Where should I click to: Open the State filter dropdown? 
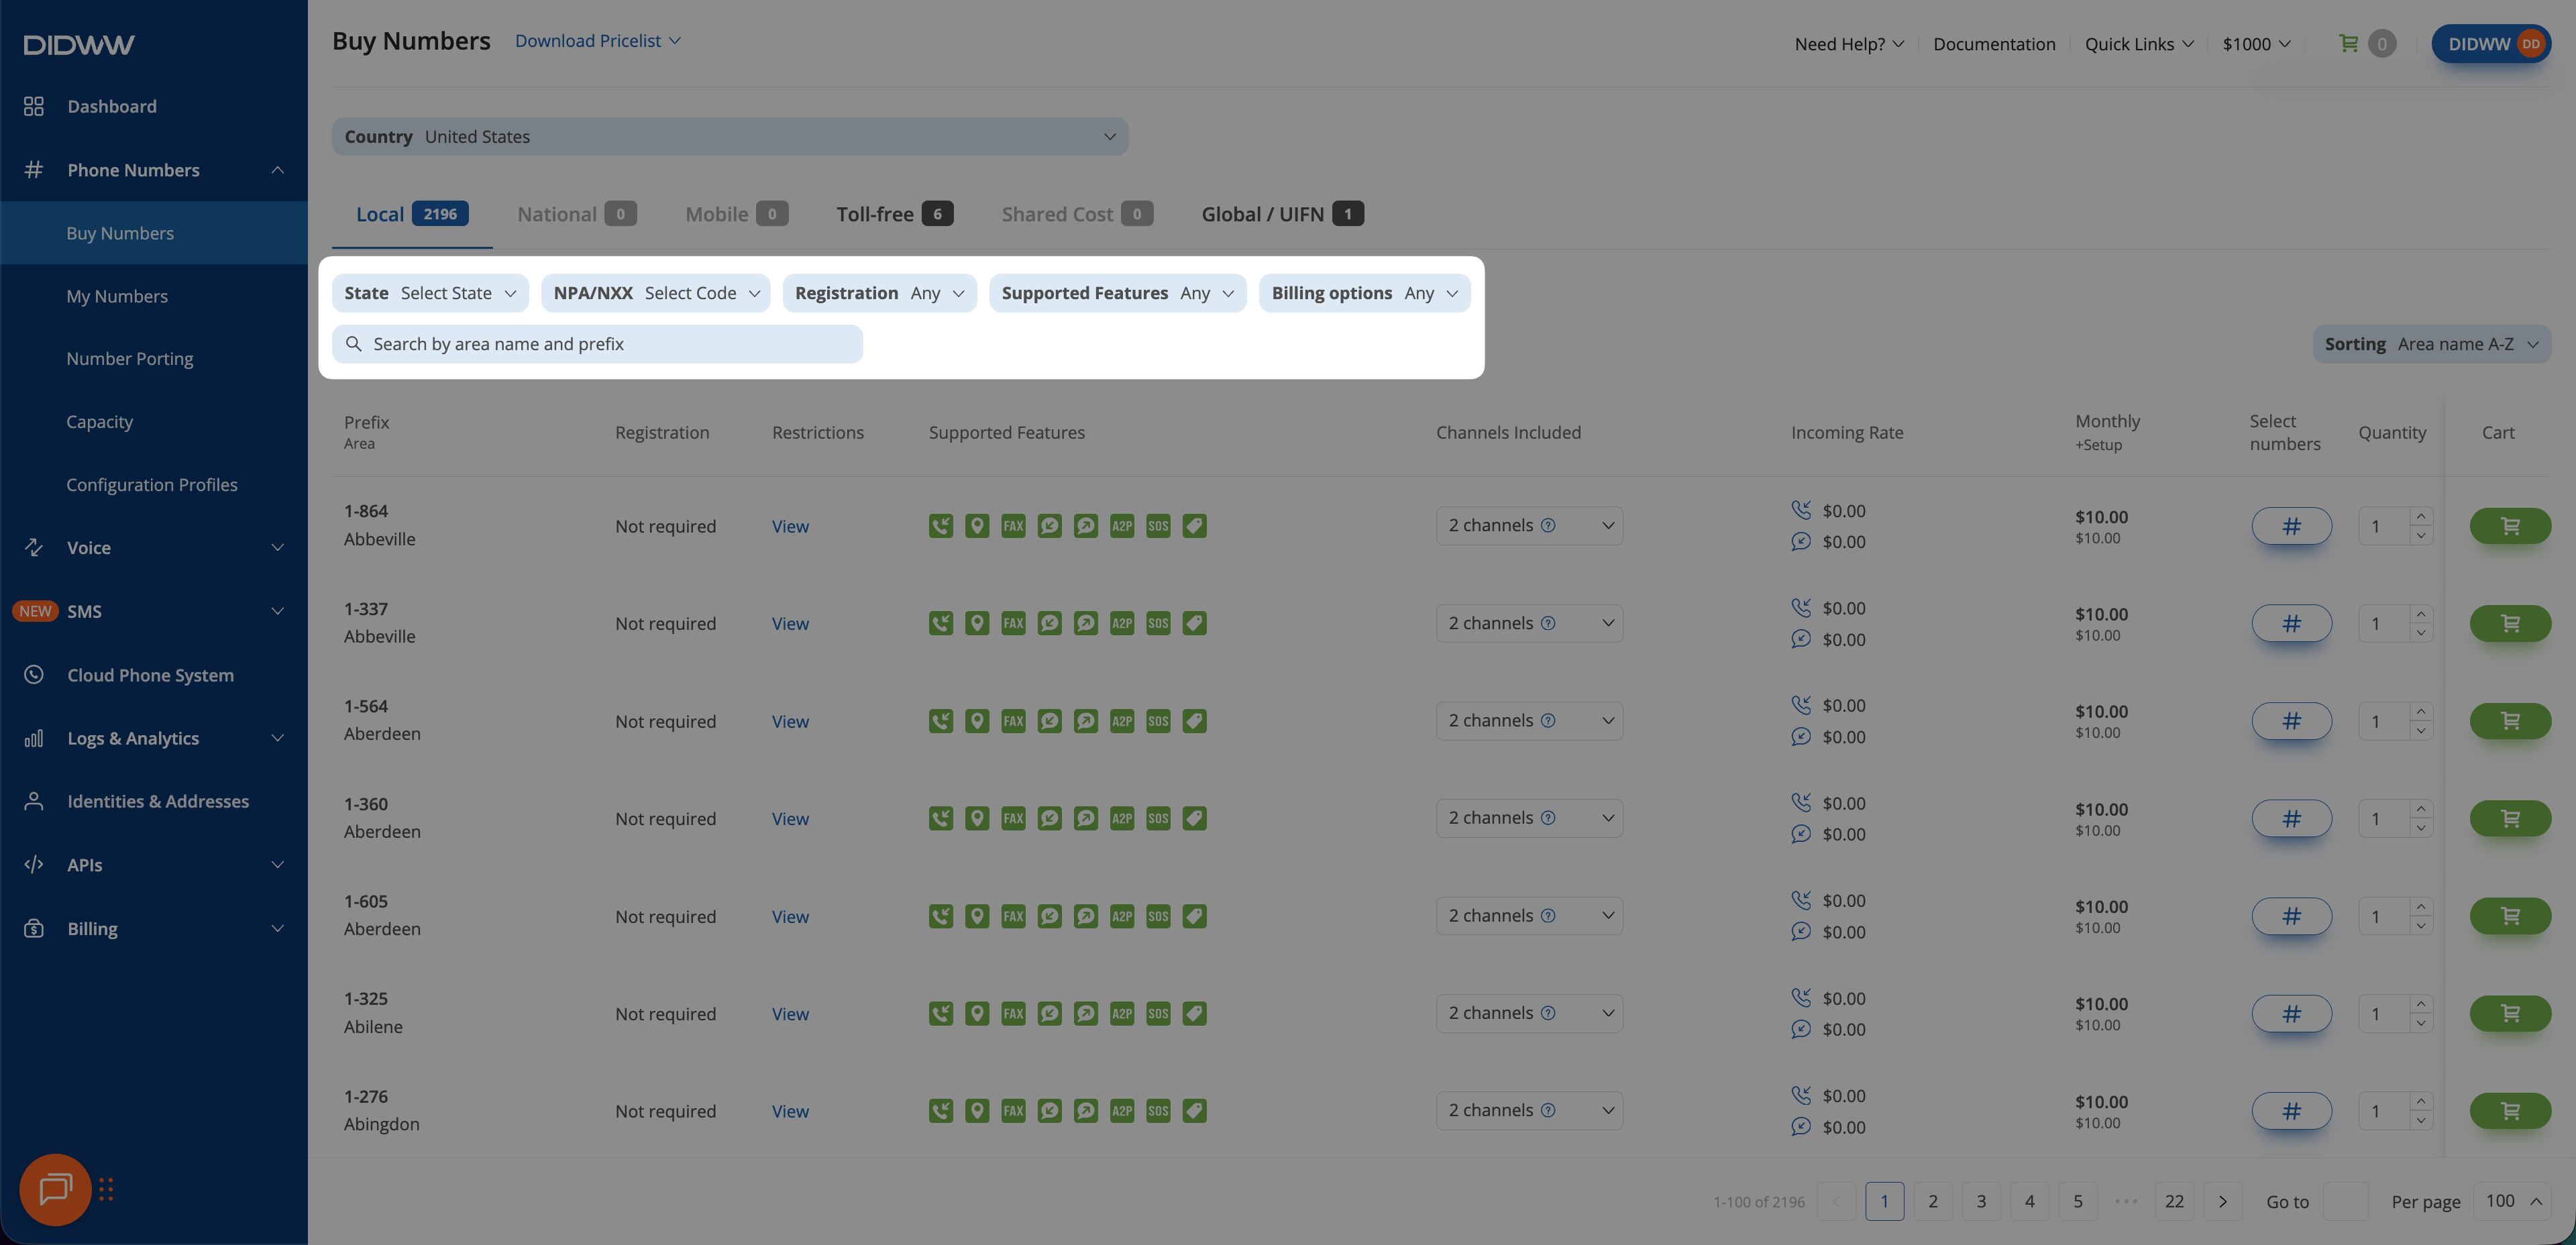(430, 293)
